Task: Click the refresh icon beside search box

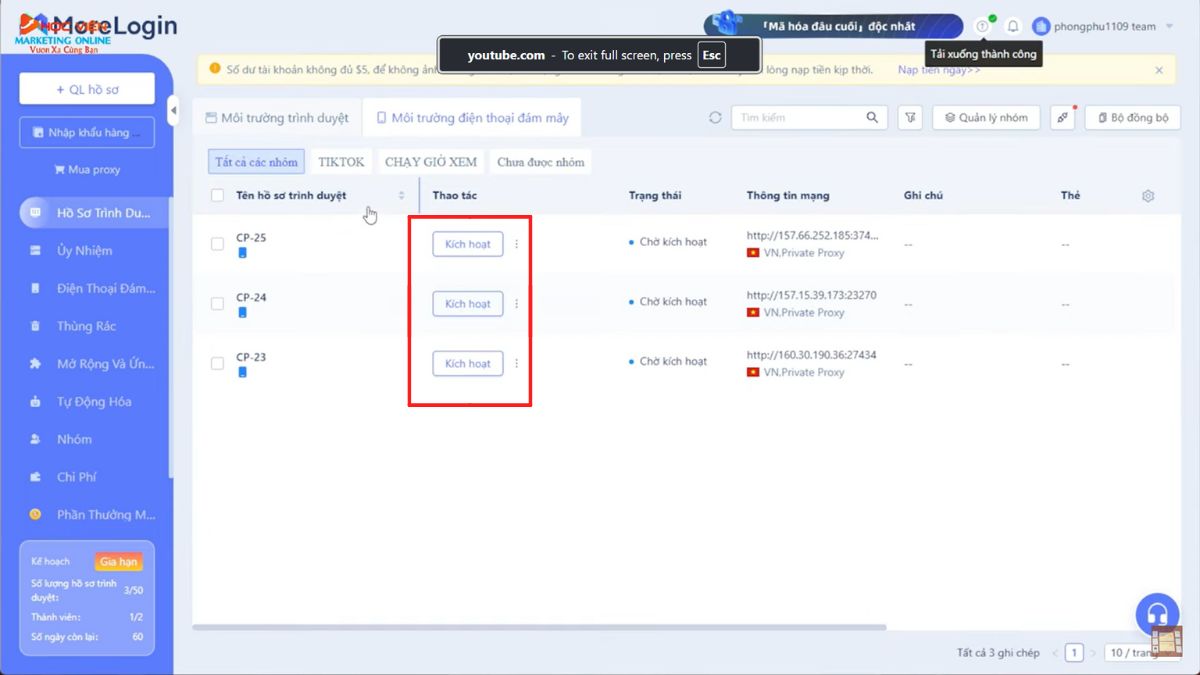Action: [x=715, y=117]
